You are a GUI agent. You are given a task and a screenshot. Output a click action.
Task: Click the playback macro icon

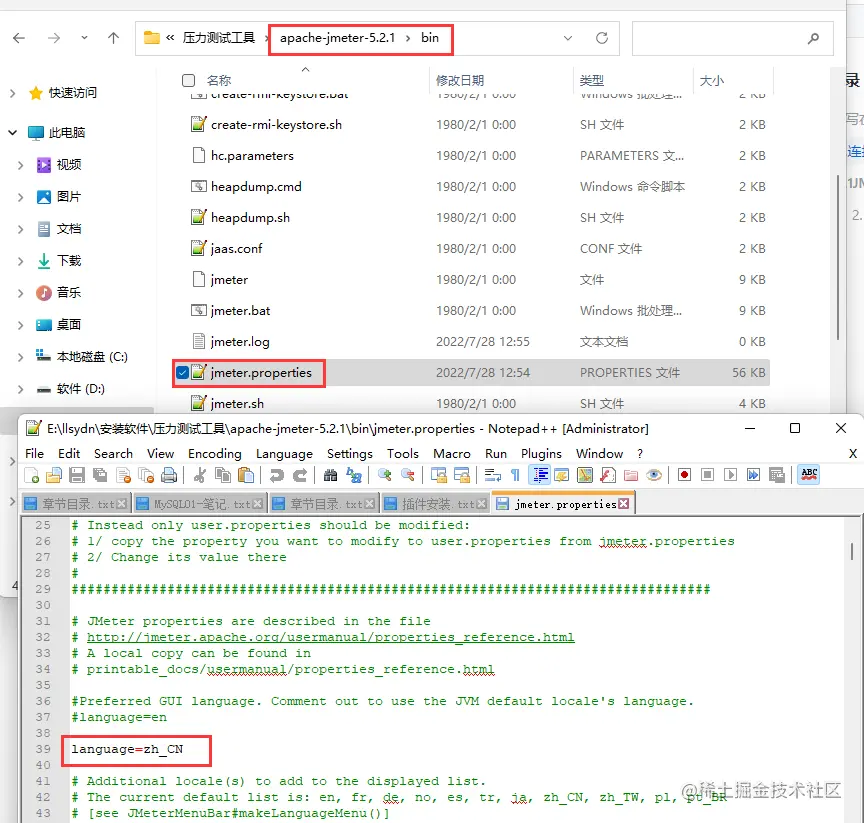pos(731,475)
